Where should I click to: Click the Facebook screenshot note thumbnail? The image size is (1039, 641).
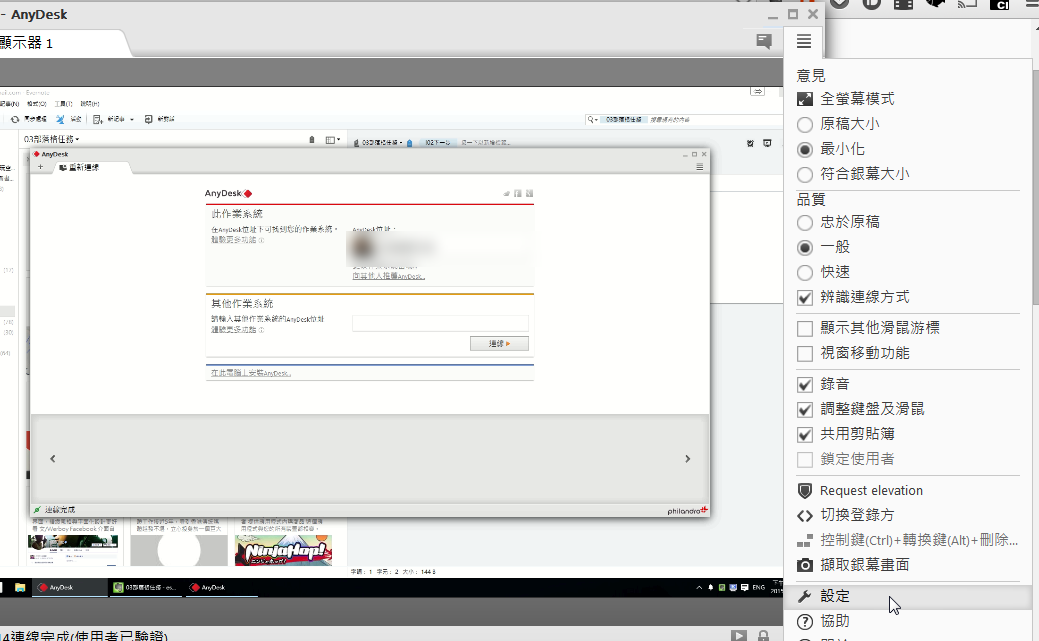[x=73, y=550]
